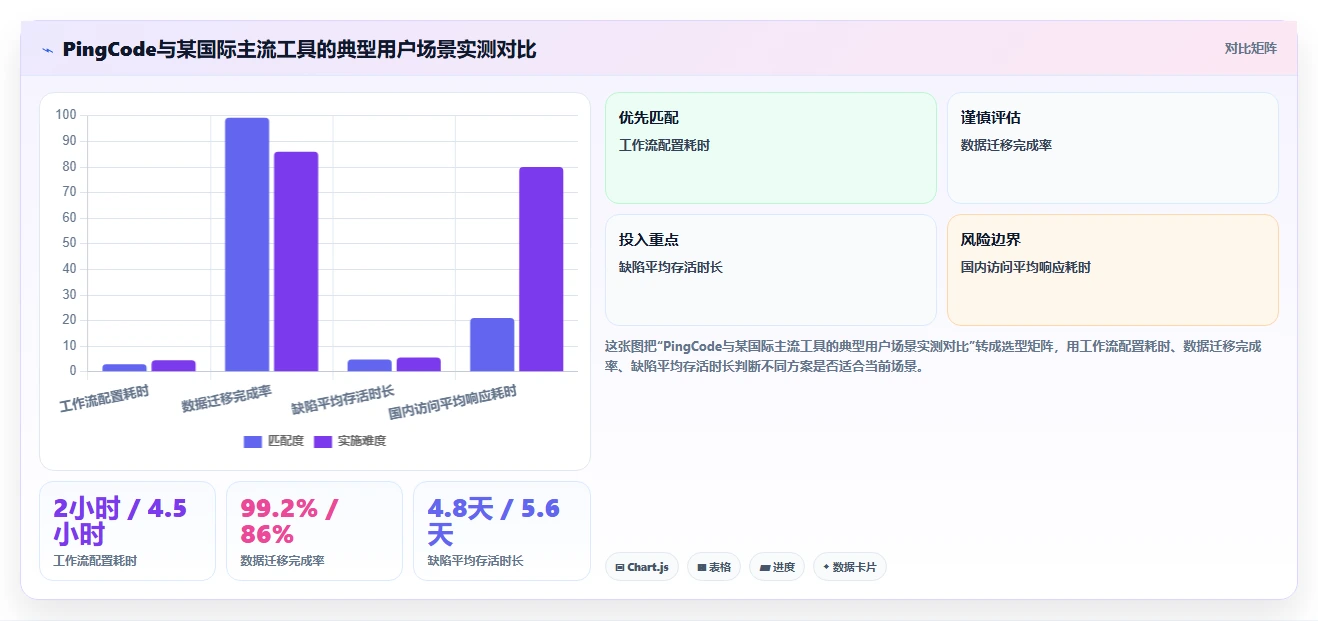1318x621 pixels.
Task: Click the 4.8天 / 5.6天 stat value
Action: point(493,521)
